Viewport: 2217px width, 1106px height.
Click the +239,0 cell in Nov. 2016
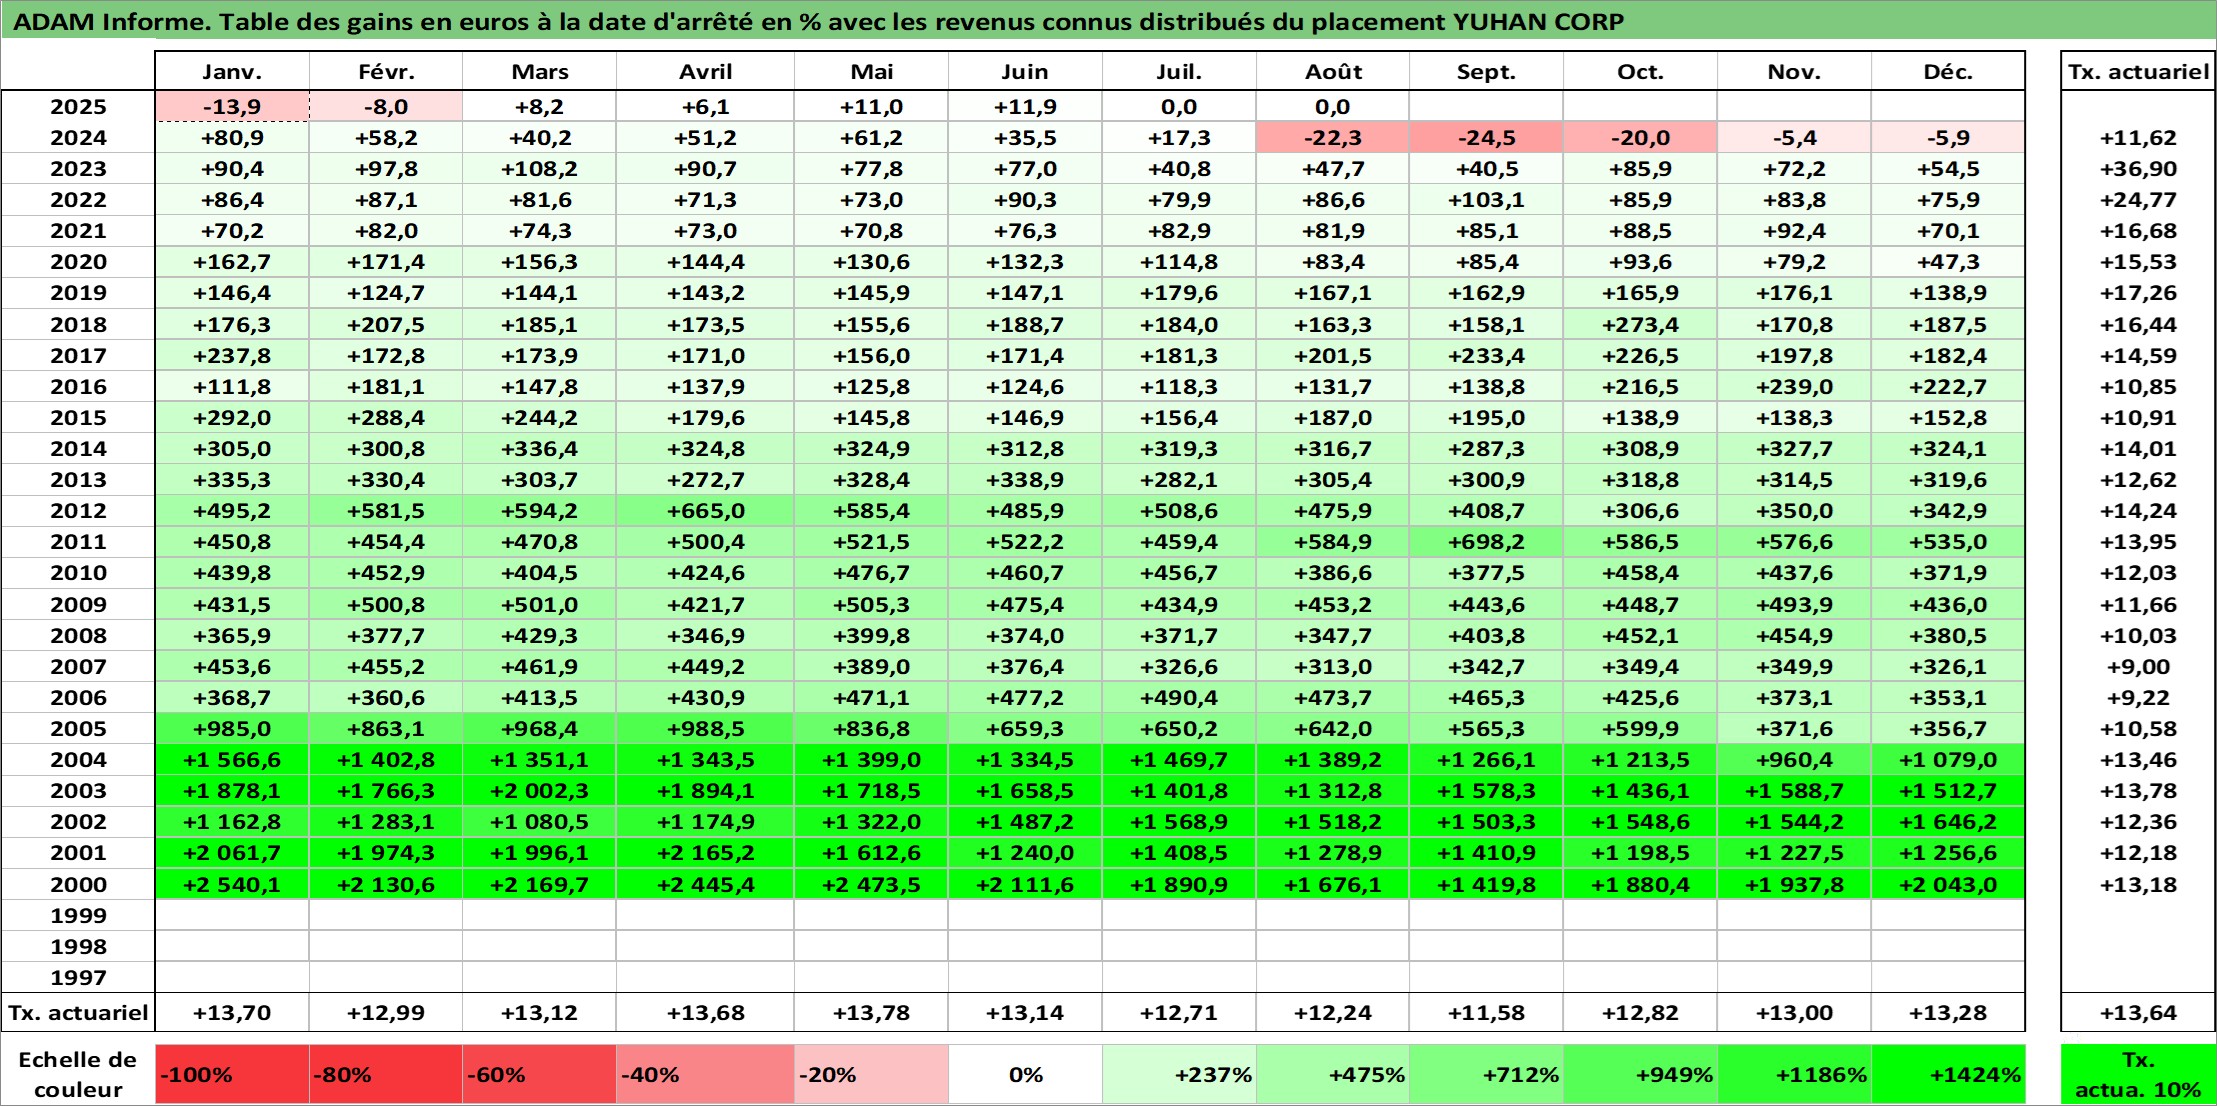coord(1794,387)
